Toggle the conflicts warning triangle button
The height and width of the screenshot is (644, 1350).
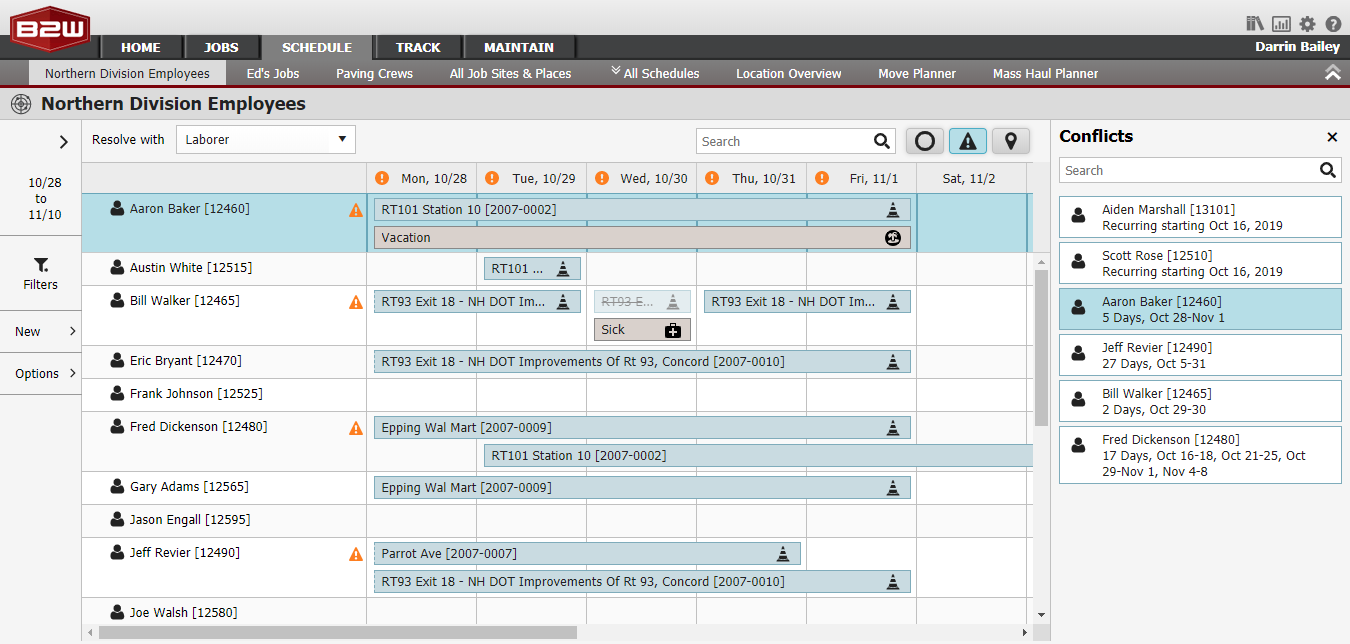coord(967,141)
